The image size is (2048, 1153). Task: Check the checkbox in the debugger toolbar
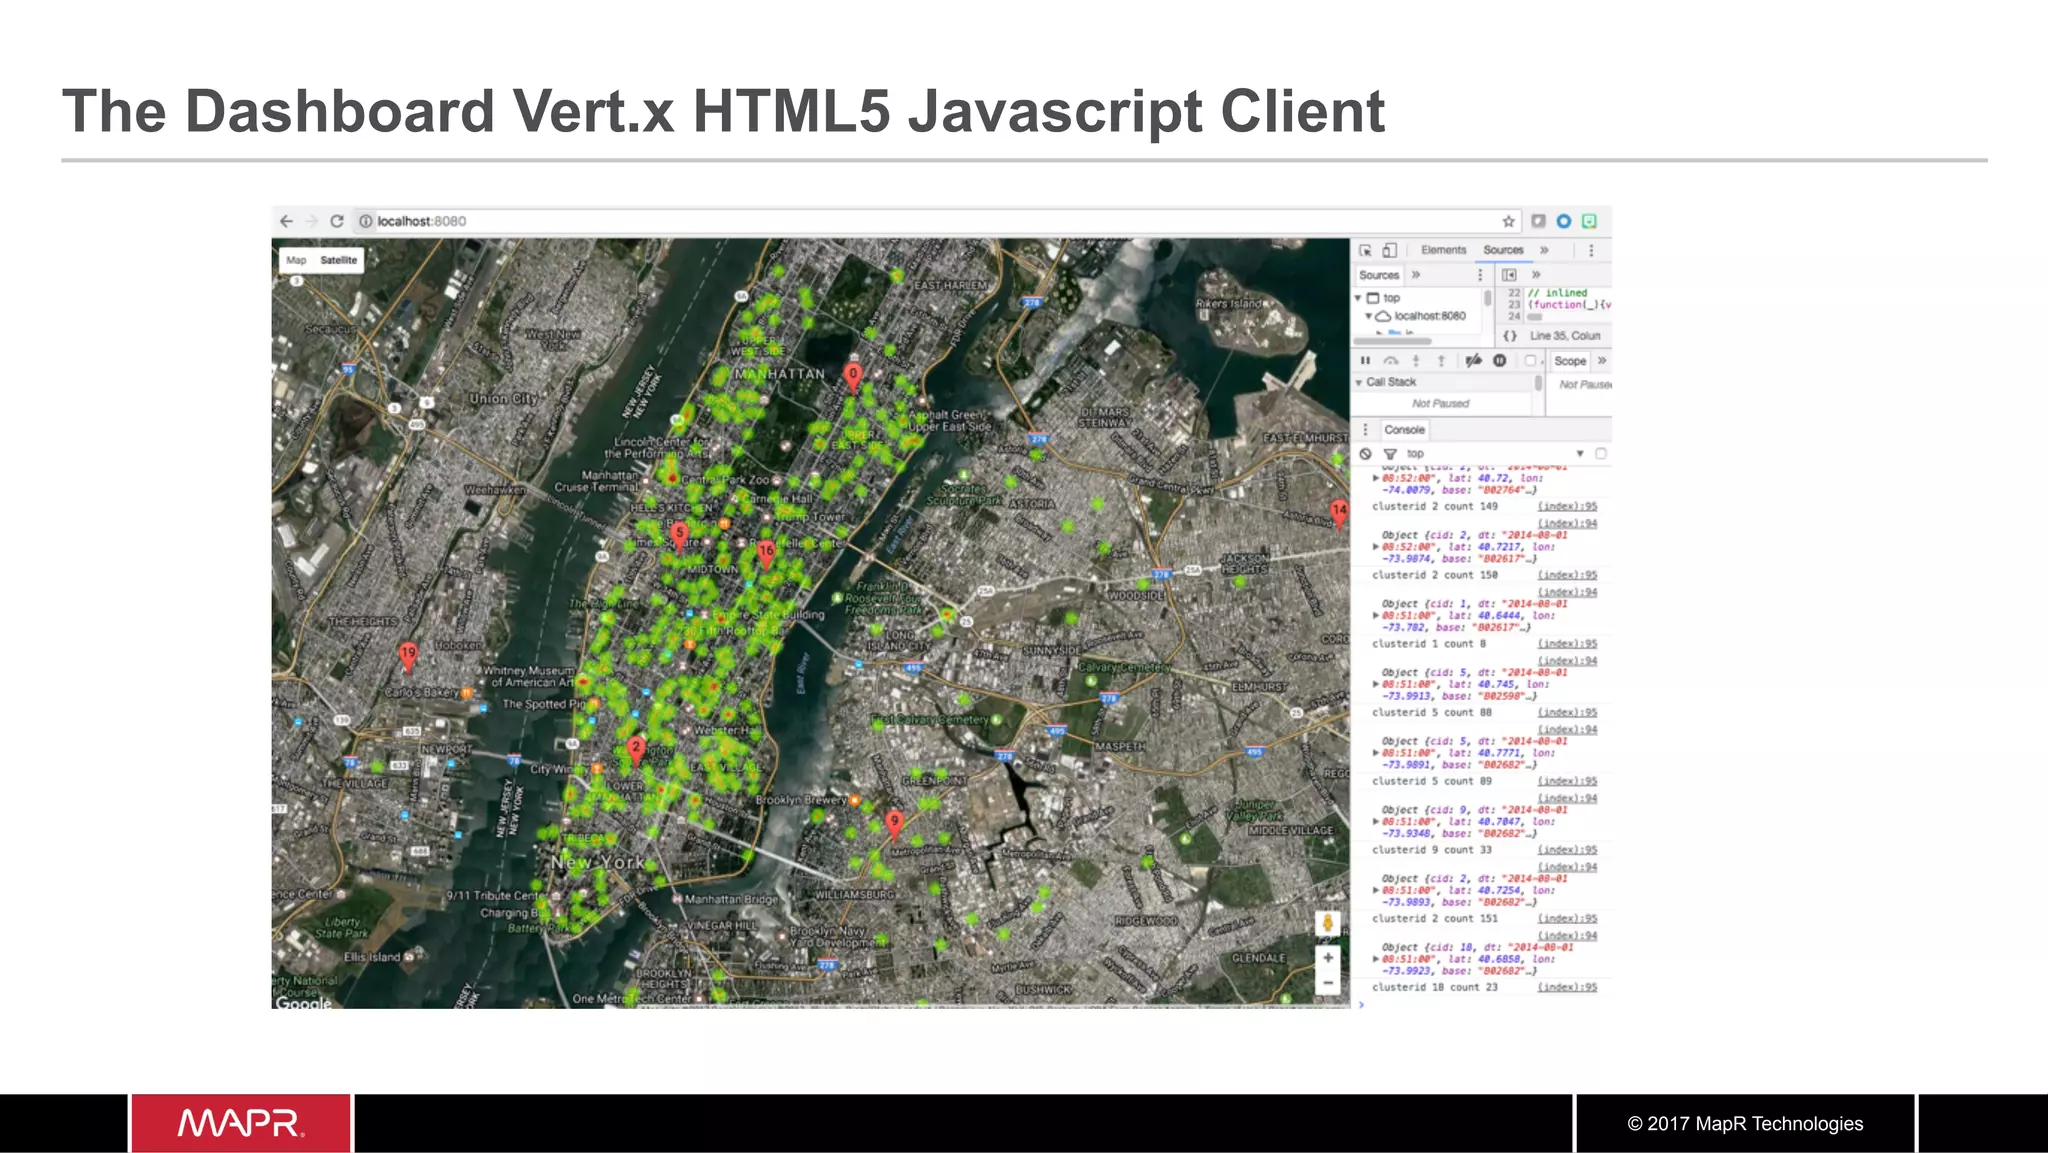tap(1530, 361)
